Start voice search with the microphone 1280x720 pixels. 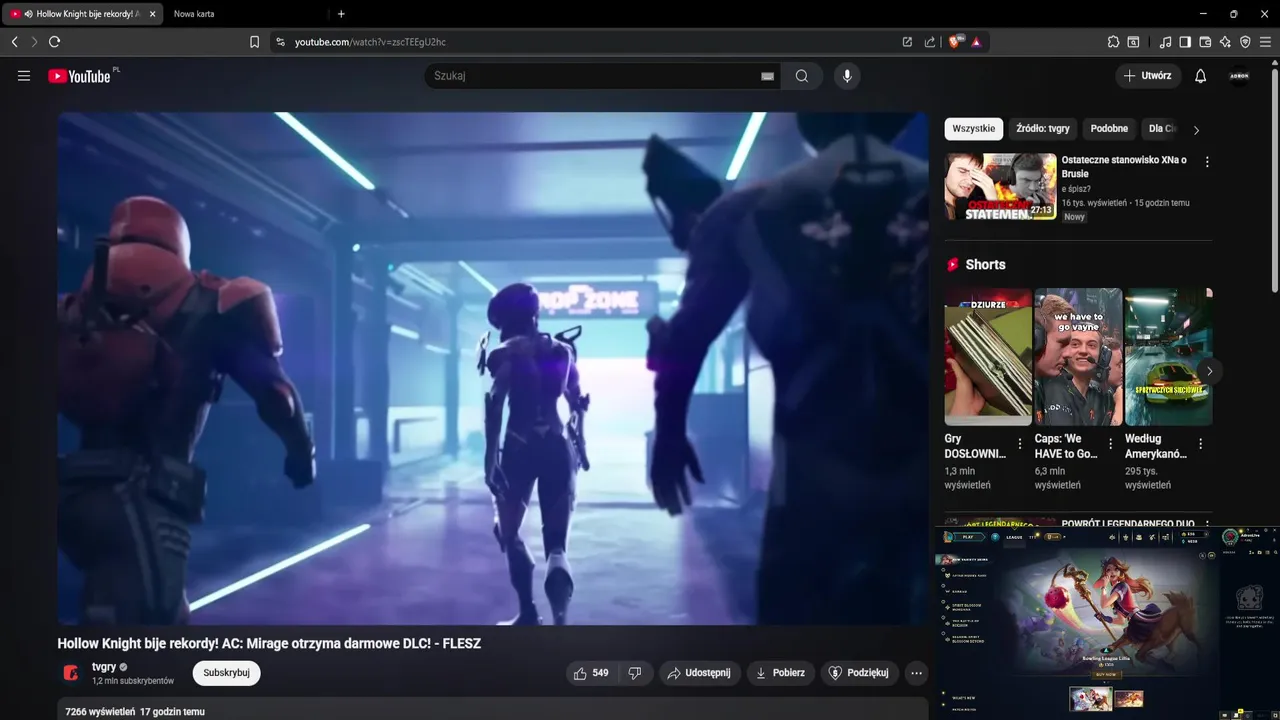pyautogui.click(x=847, y=76)
